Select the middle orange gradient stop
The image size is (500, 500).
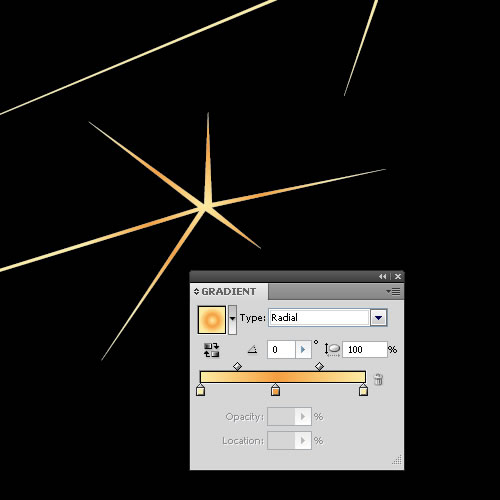275,390
